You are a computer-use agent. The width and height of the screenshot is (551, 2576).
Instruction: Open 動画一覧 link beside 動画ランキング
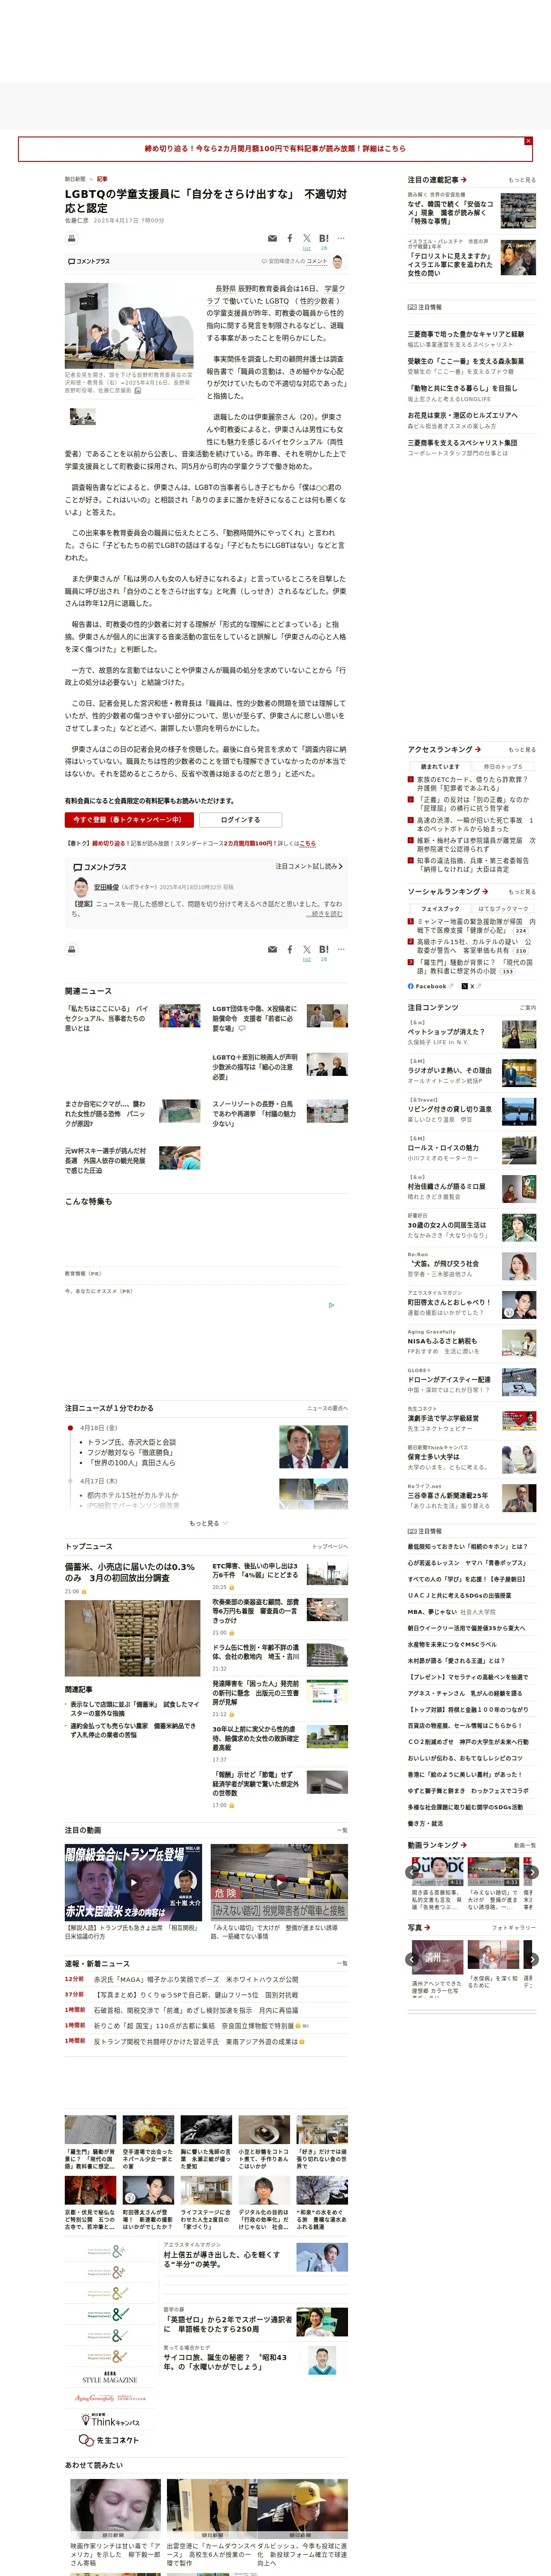525,1845
